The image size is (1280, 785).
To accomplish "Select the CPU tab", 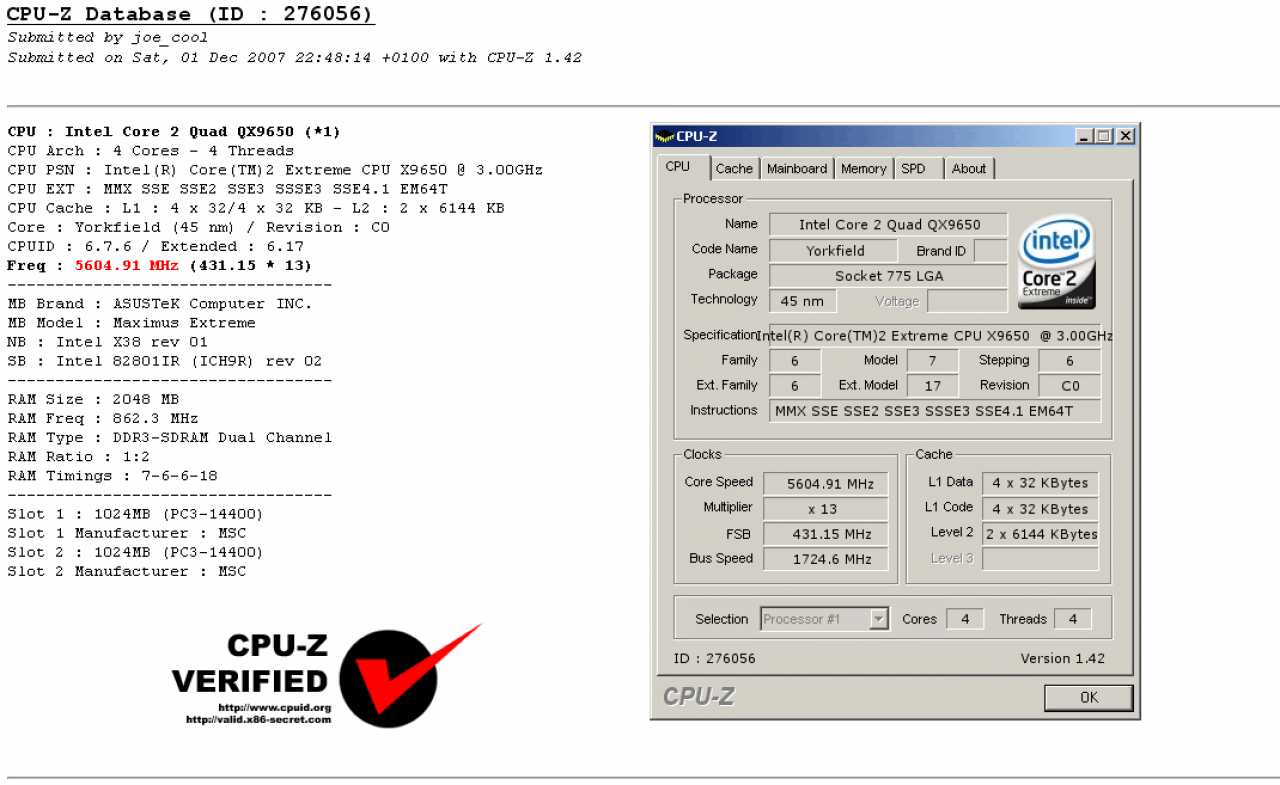I will tap(679, 167).
